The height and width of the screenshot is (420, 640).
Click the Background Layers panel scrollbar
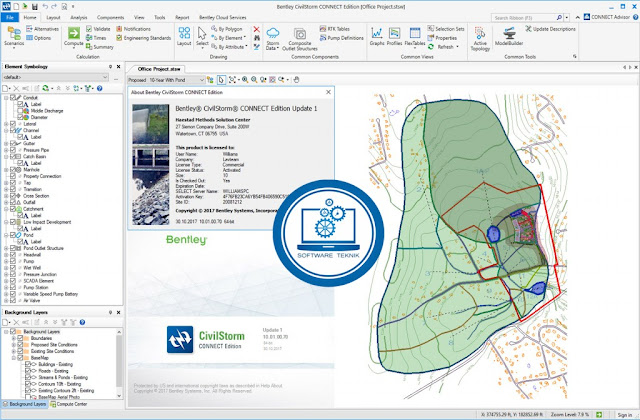pyautogui.click(x=119, y=363)
